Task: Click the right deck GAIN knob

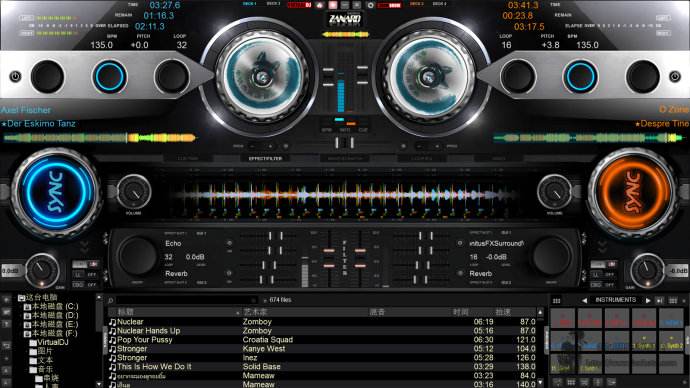Action: [647, 270]
